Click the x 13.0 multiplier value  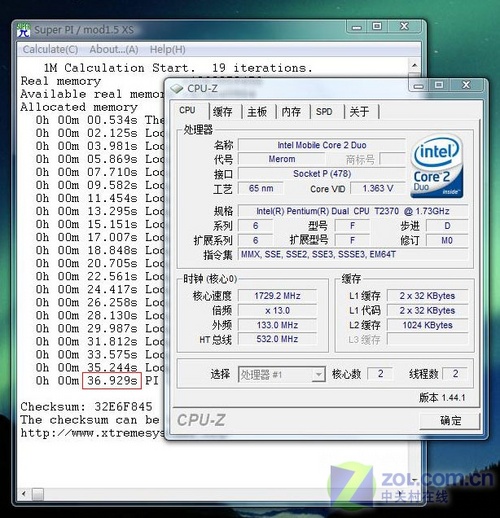(277, 311)
